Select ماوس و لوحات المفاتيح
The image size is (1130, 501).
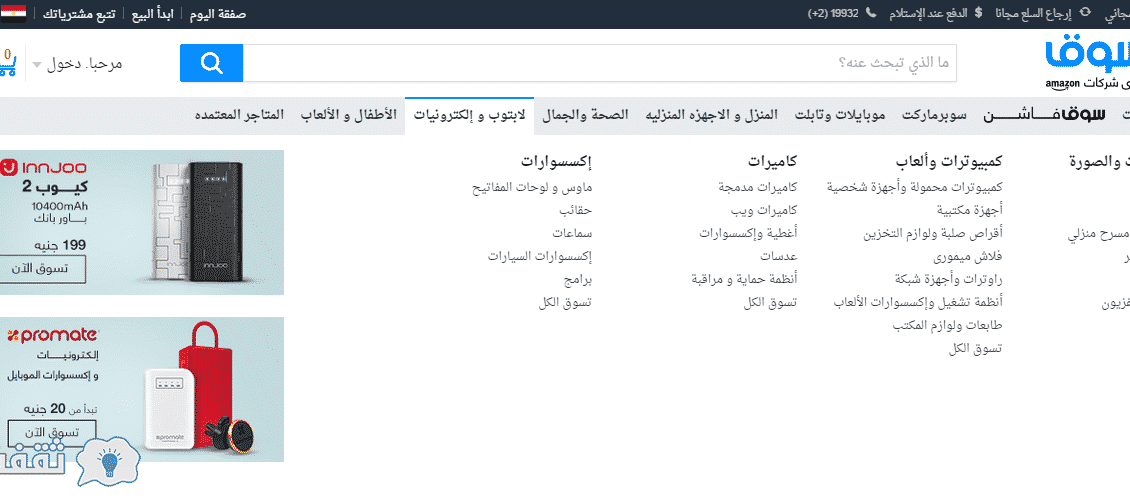(x=532, y=187)
